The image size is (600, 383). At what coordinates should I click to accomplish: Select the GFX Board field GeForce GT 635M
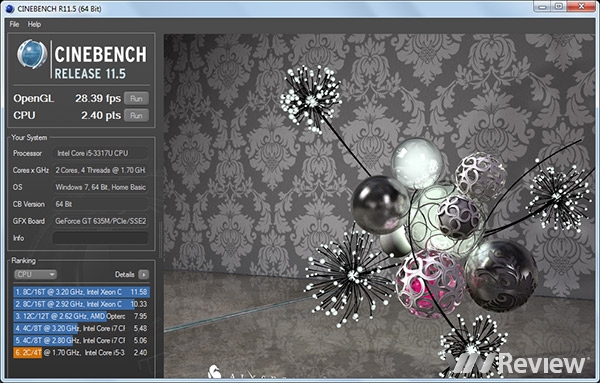(x=100, y=221)
